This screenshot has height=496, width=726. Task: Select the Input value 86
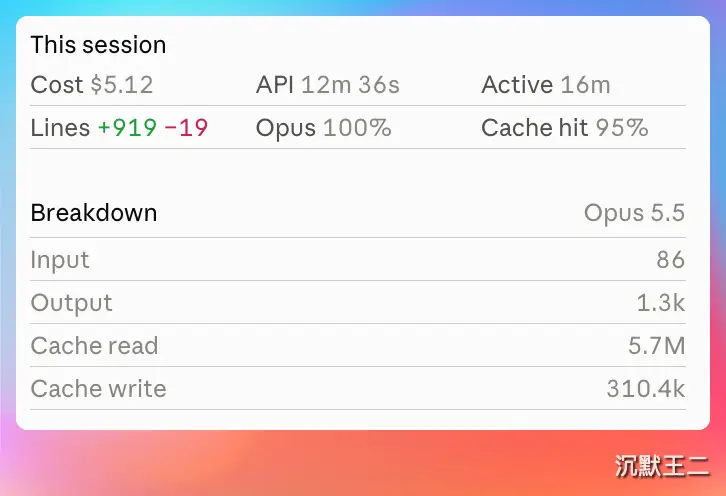tap(671, 260)
